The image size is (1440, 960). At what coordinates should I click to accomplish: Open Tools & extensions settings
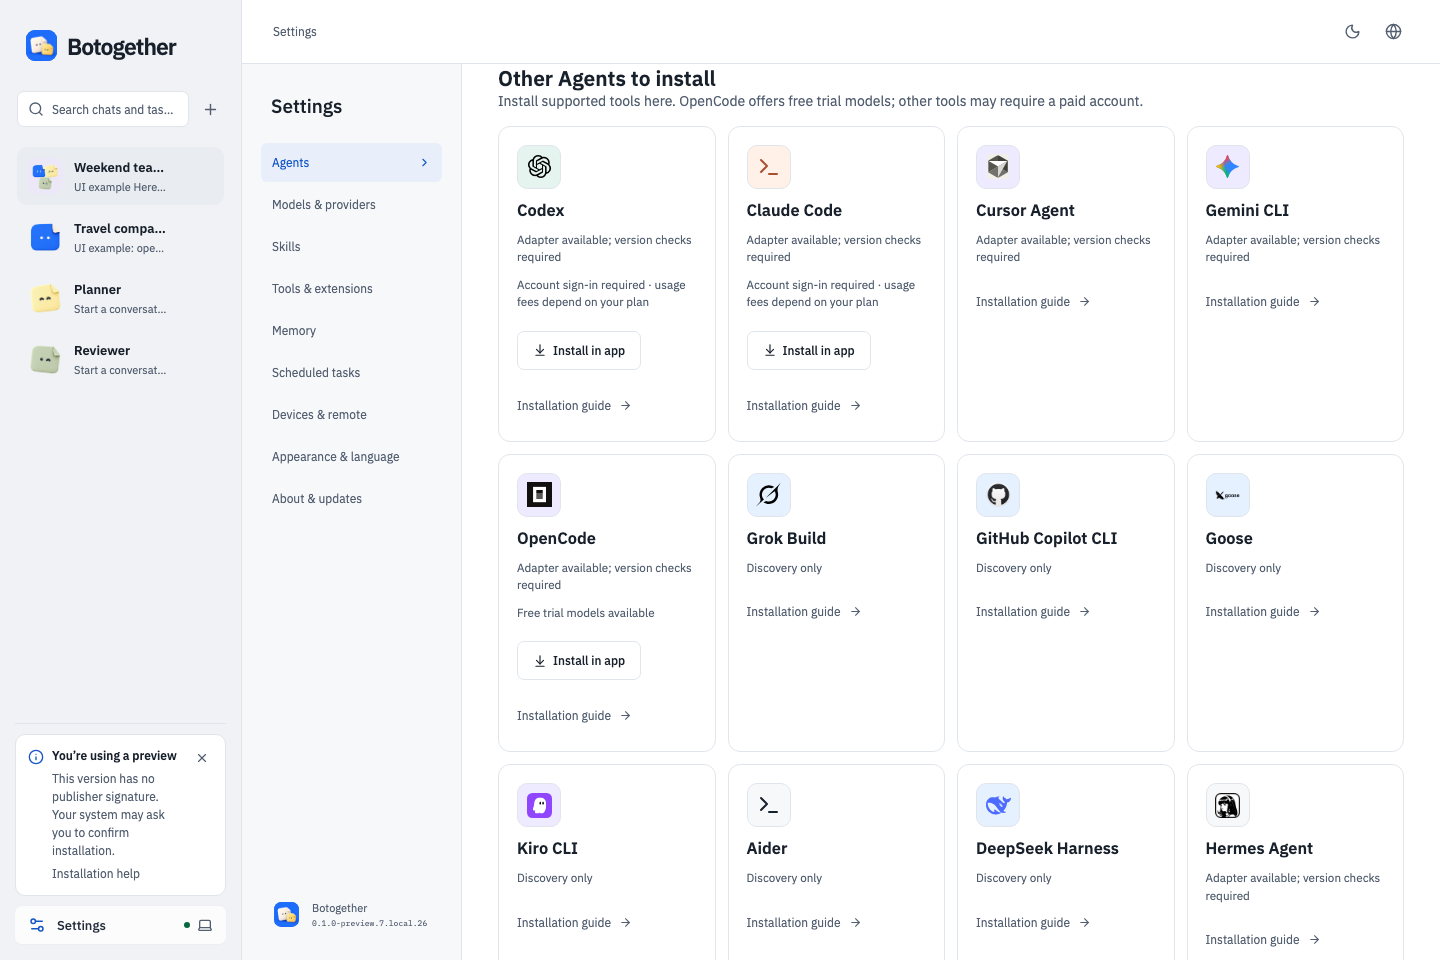pos(351,289)
